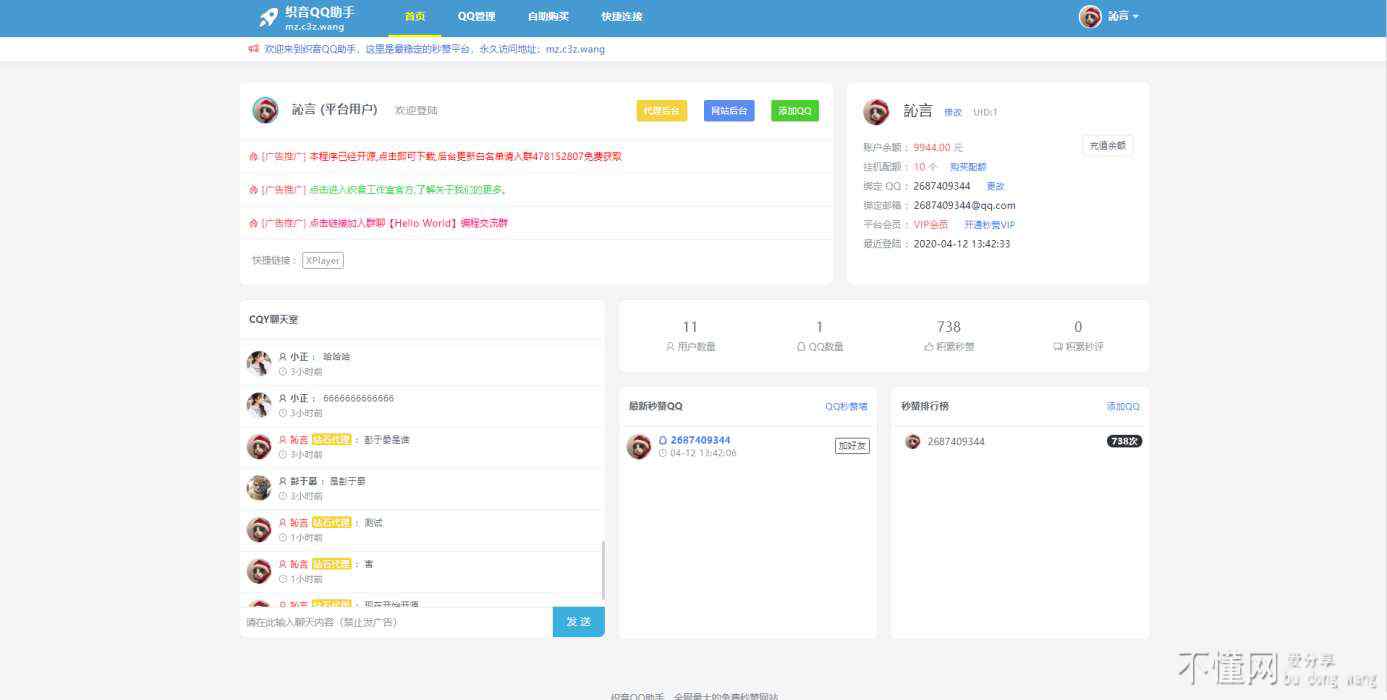The height and width of the screenshot is (700, 1387).
Task: Open the 首页 tab
Action: click(414, 17)
